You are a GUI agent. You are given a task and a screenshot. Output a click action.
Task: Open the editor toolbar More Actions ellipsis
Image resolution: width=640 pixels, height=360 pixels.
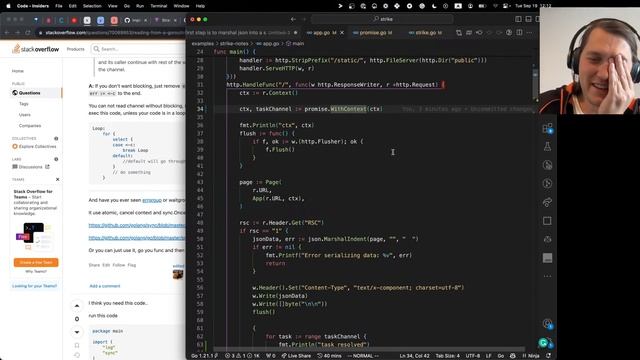(529, 32)
